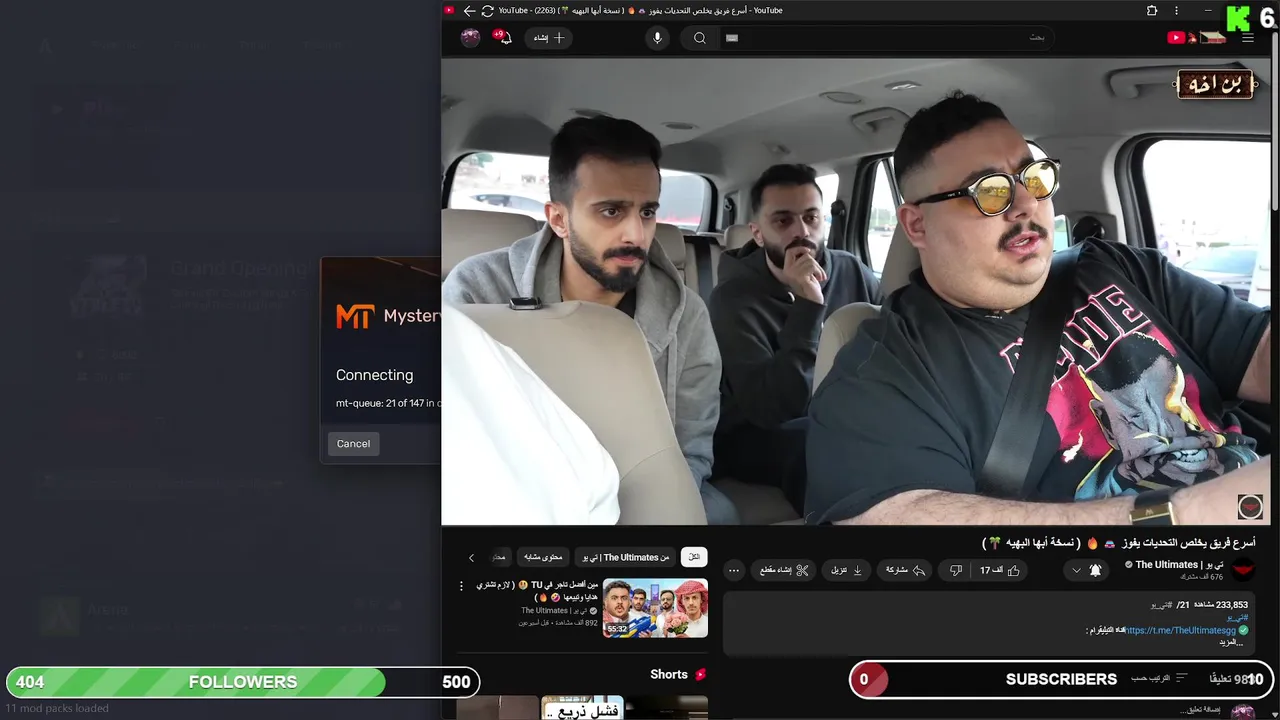Go back with the browser back arrow
The width and height of the screenshot is (1280, 720).
click(469, 11)
